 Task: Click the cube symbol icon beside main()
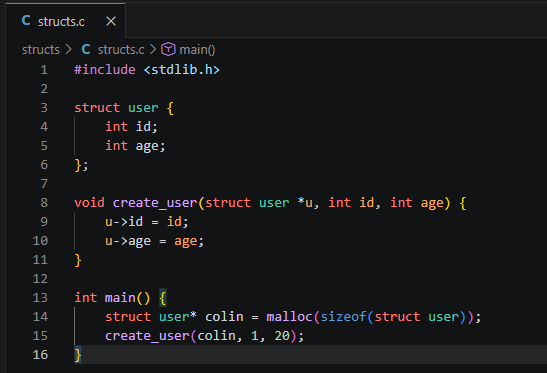(168, 49)
